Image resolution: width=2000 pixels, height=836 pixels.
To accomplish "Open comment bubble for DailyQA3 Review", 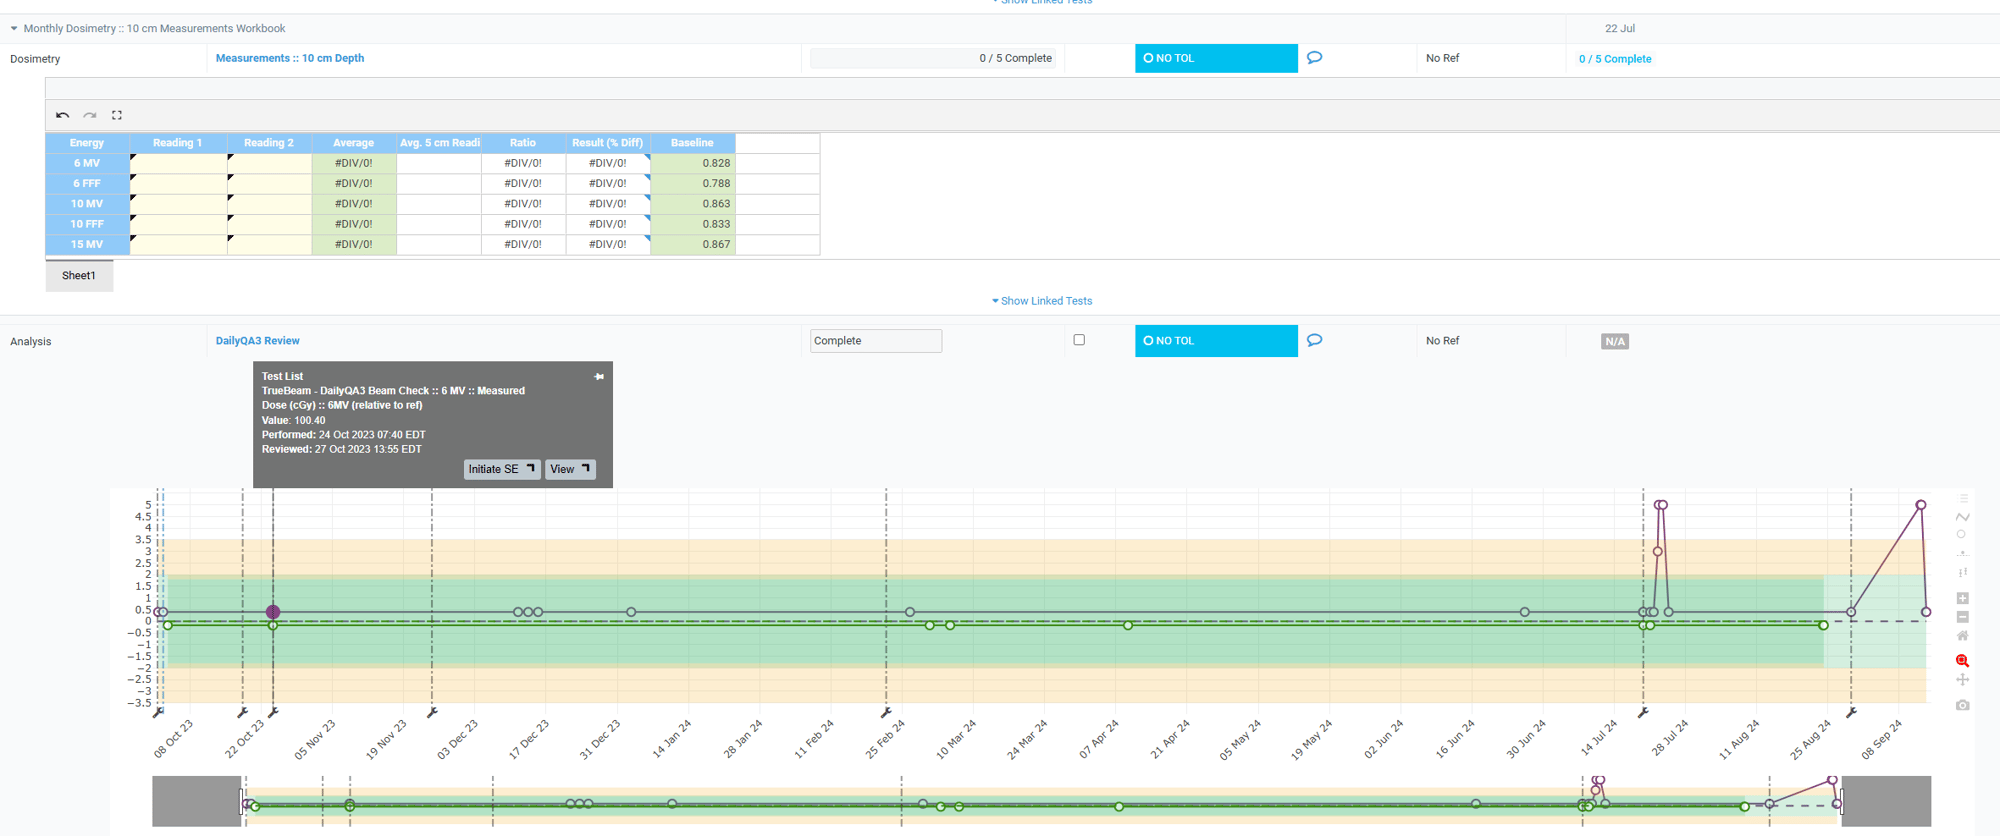I will coord(1314,341).
